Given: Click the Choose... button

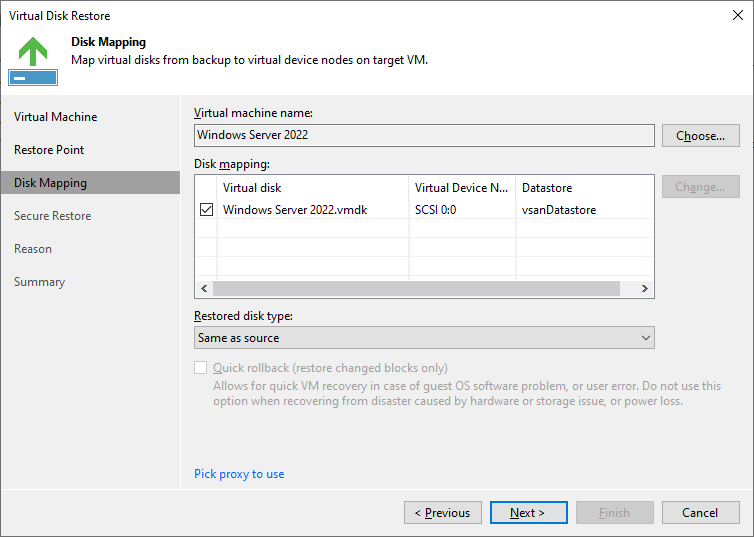Looking at the screenshot, I should (x=701, y=136).
